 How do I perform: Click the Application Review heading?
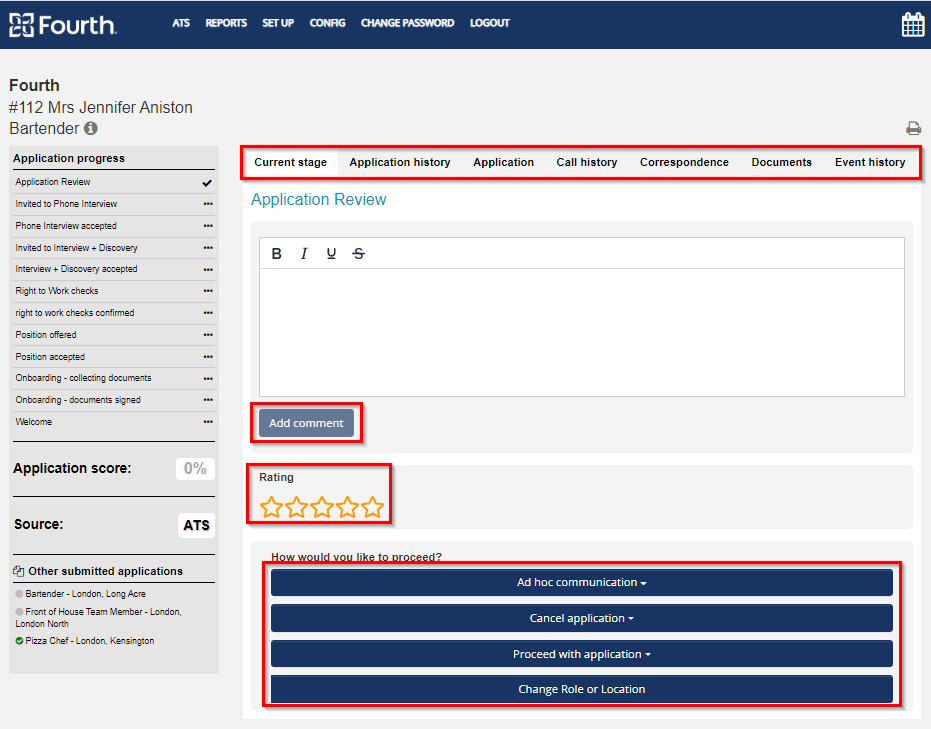click(319, 199)
